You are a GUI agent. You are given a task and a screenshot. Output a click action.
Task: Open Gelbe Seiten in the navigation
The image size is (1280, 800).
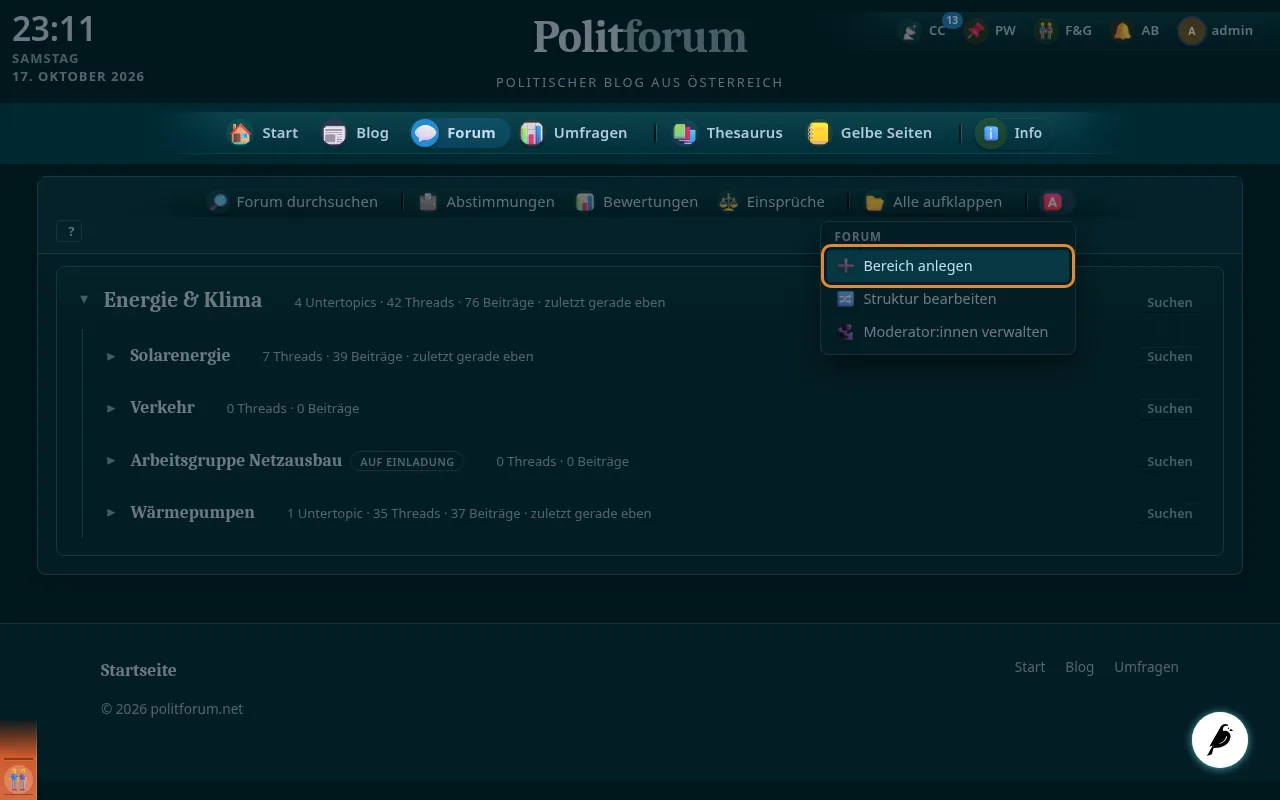pyautogui.click(x=869, y=133)
